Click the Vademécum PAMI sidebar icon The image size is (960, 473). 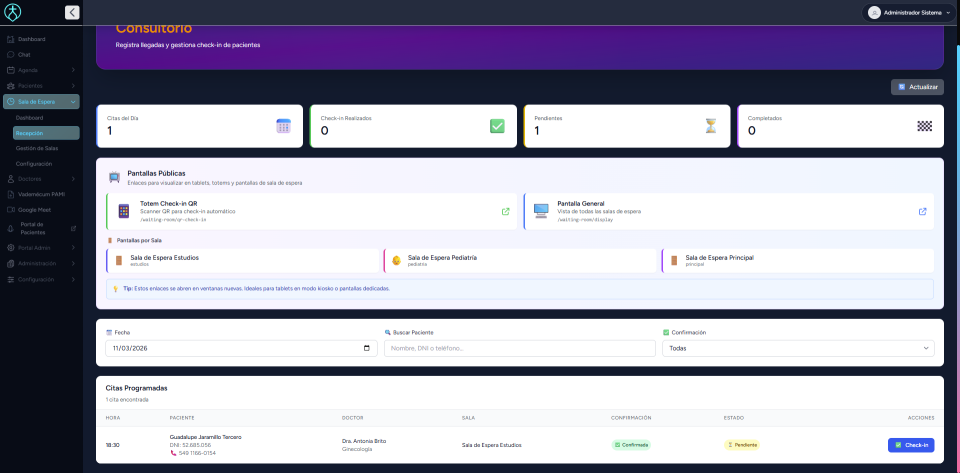[10, 194]
